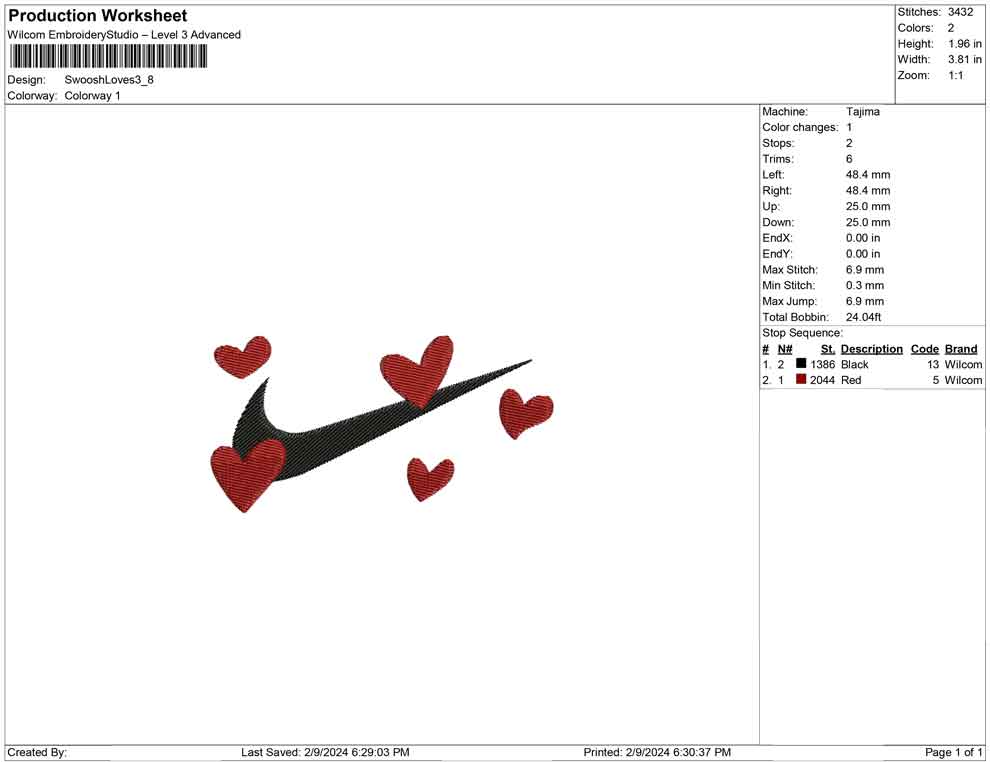Click the Zoom value '1:1'
Viewport: 990px width, 762px height.
[955, 75]
